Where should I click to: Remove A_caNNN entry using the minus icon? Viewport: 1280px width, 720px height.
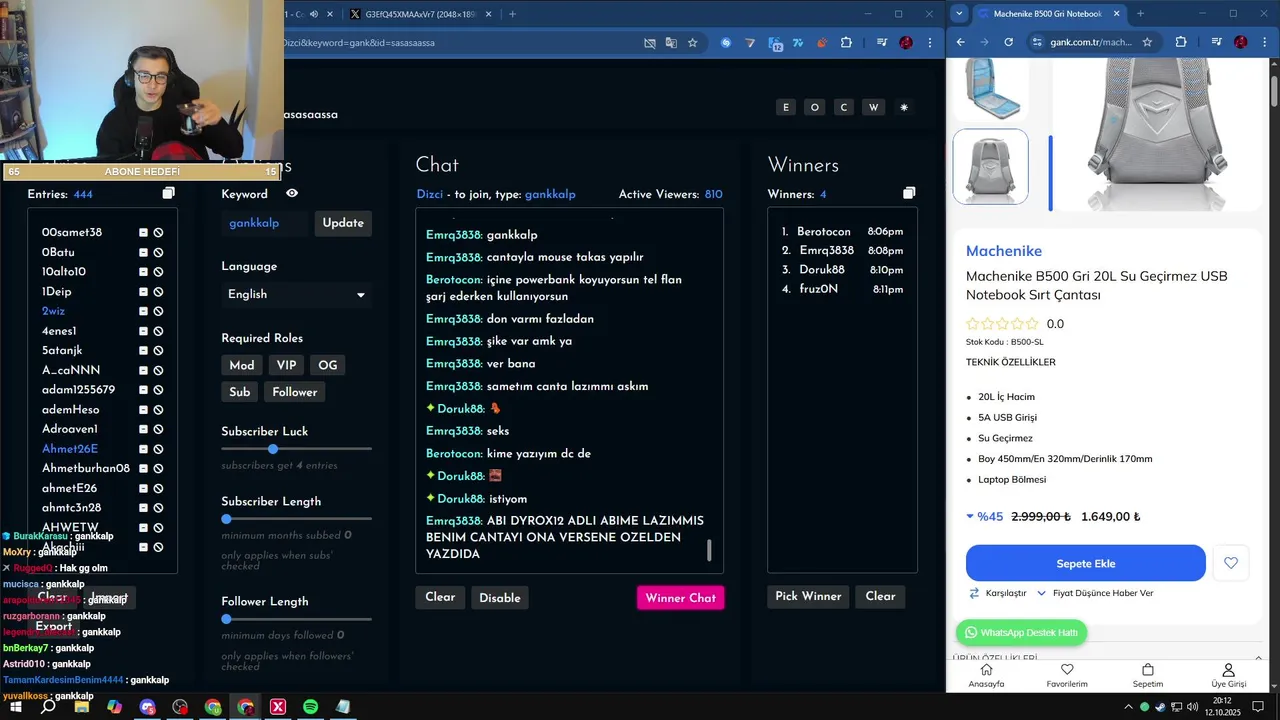[143, 370]
